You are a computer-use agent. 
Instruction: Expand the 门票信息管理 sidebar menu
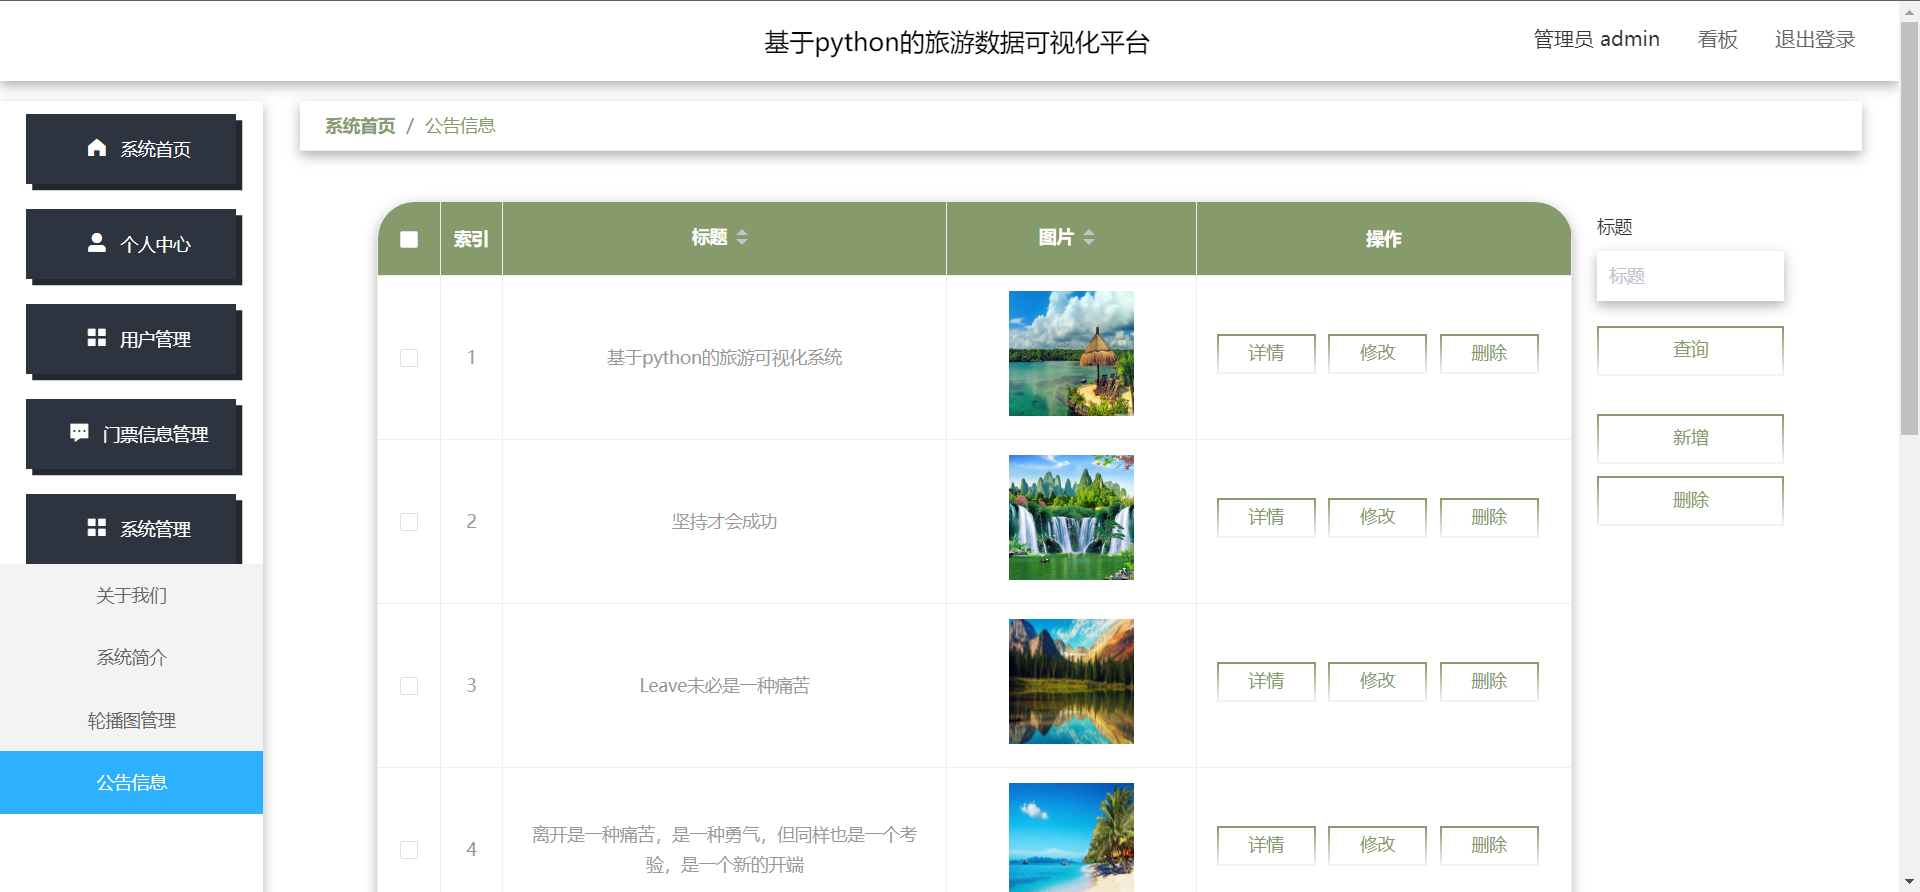point(131,434)
